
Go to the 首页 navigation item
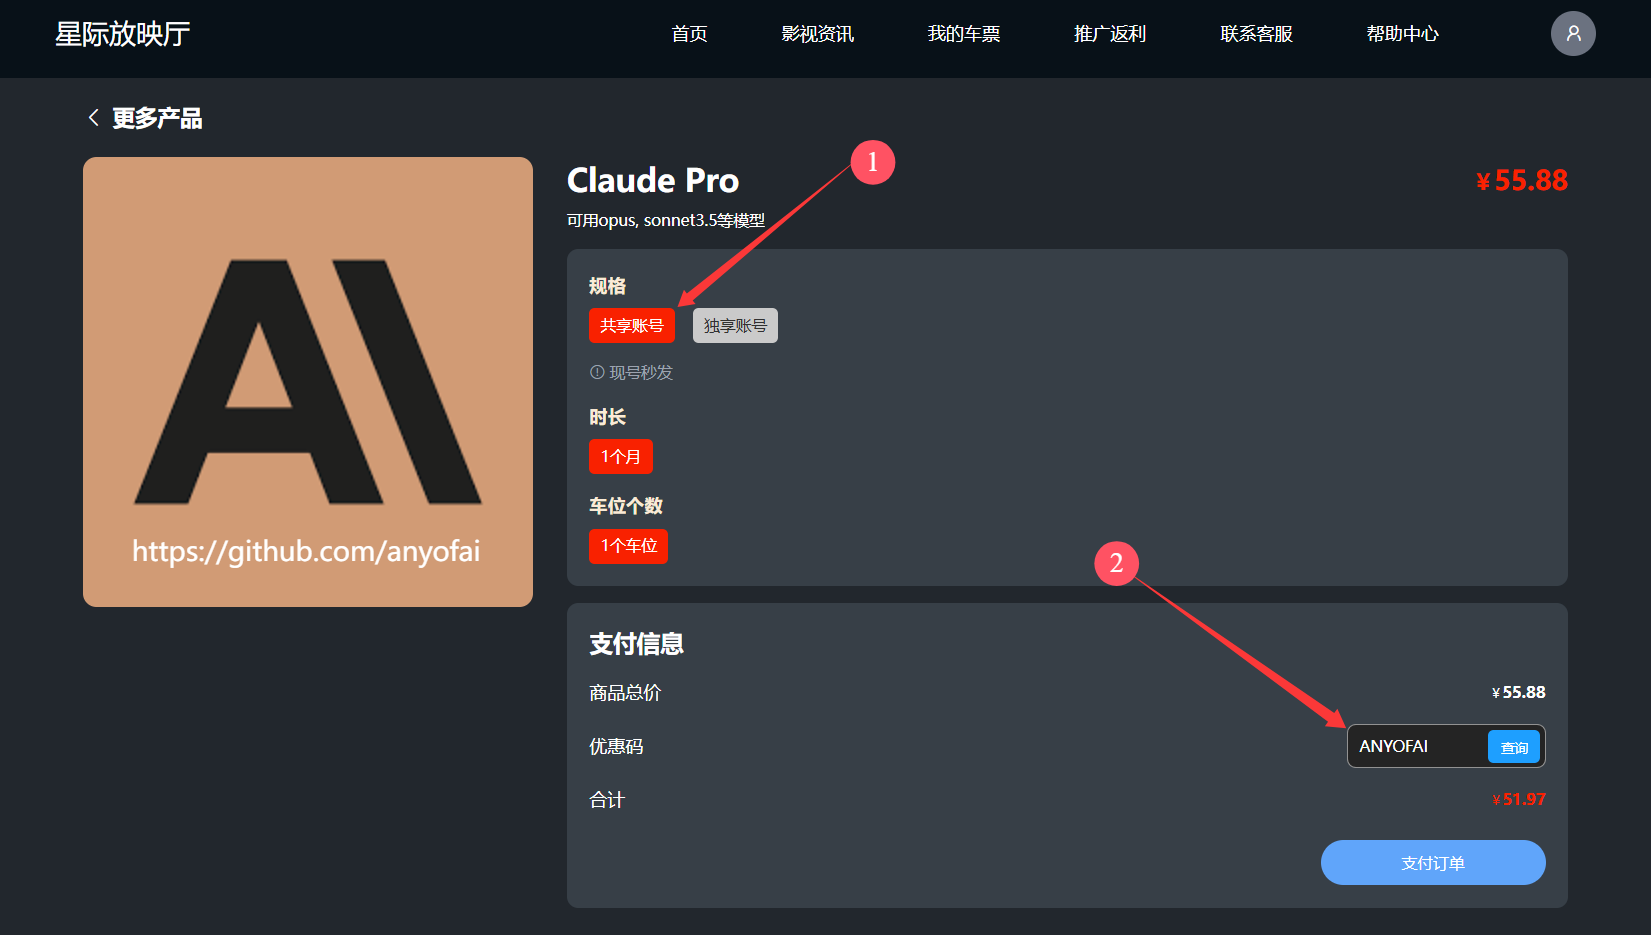point(689,34)
